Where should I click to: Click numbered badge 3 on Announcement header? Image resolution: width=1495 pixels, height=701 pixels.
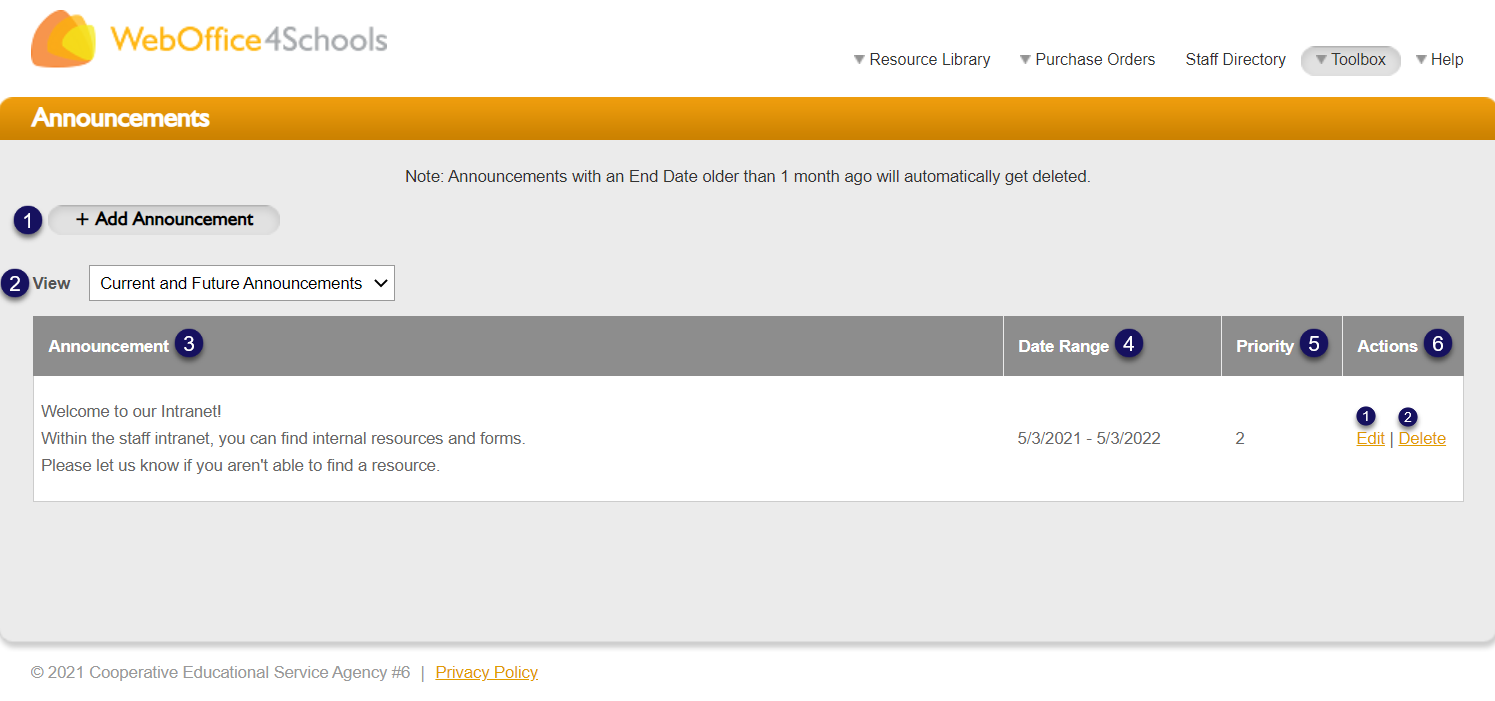189,344
